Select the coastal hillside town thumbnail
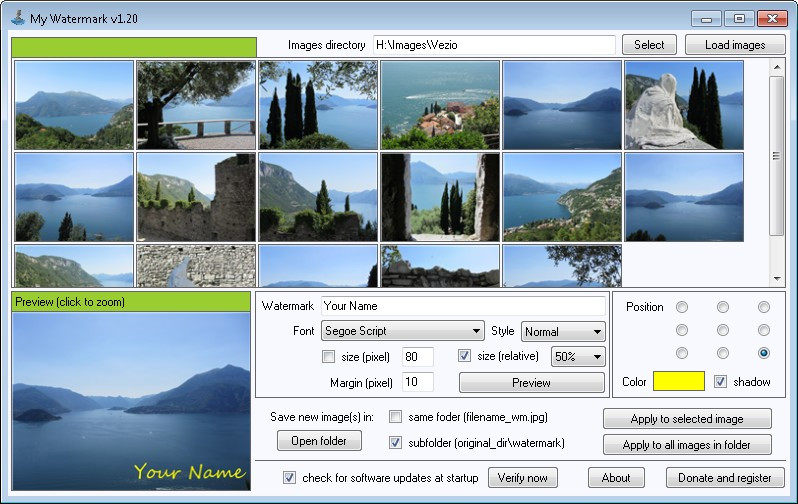798x504 pixels. tap(562, 197)
